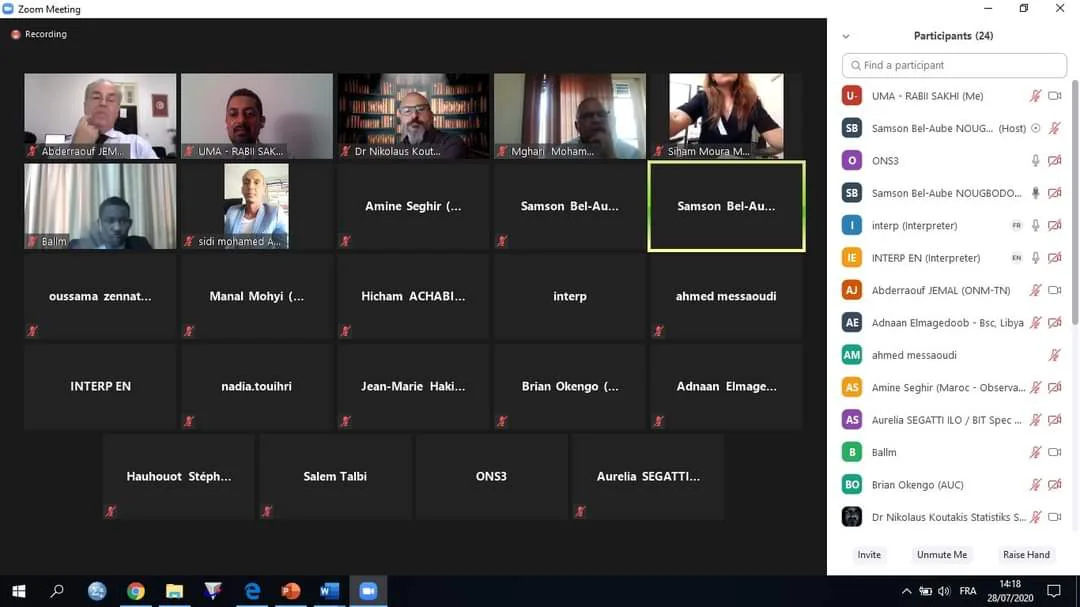The height and width of the screenshot is (607, 1080).
Task: Click the camera icon in the UMA - RABII SAKHI row
Action: (1055, 96)
